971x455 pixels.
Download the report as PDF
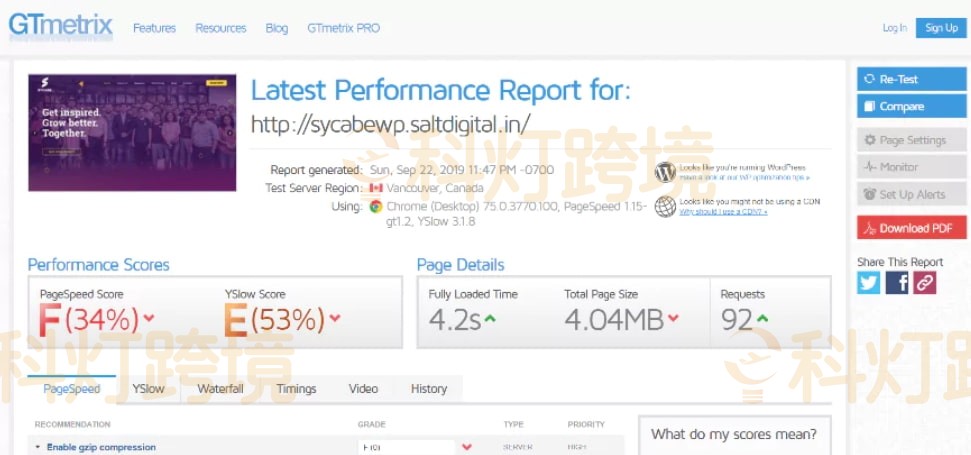[912, 228]
